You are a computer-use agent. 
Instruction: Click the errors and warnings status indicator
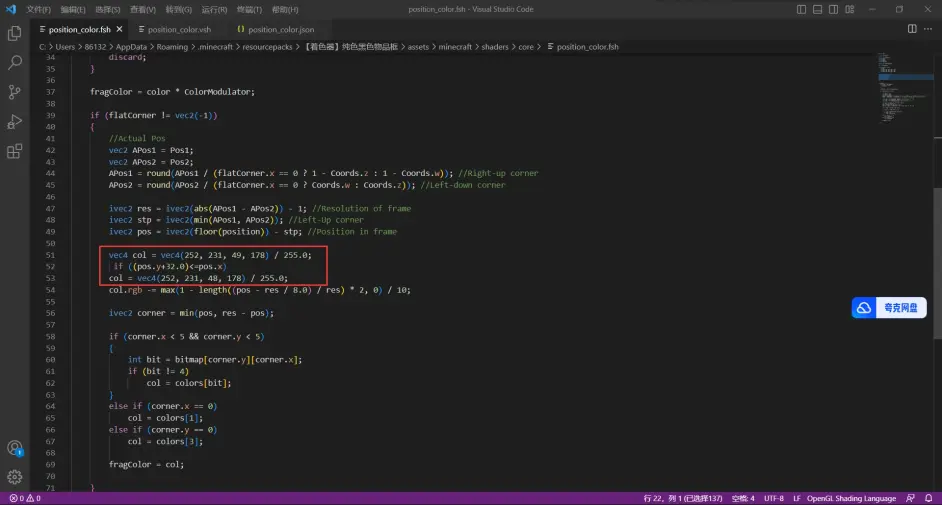click(24, 498)
